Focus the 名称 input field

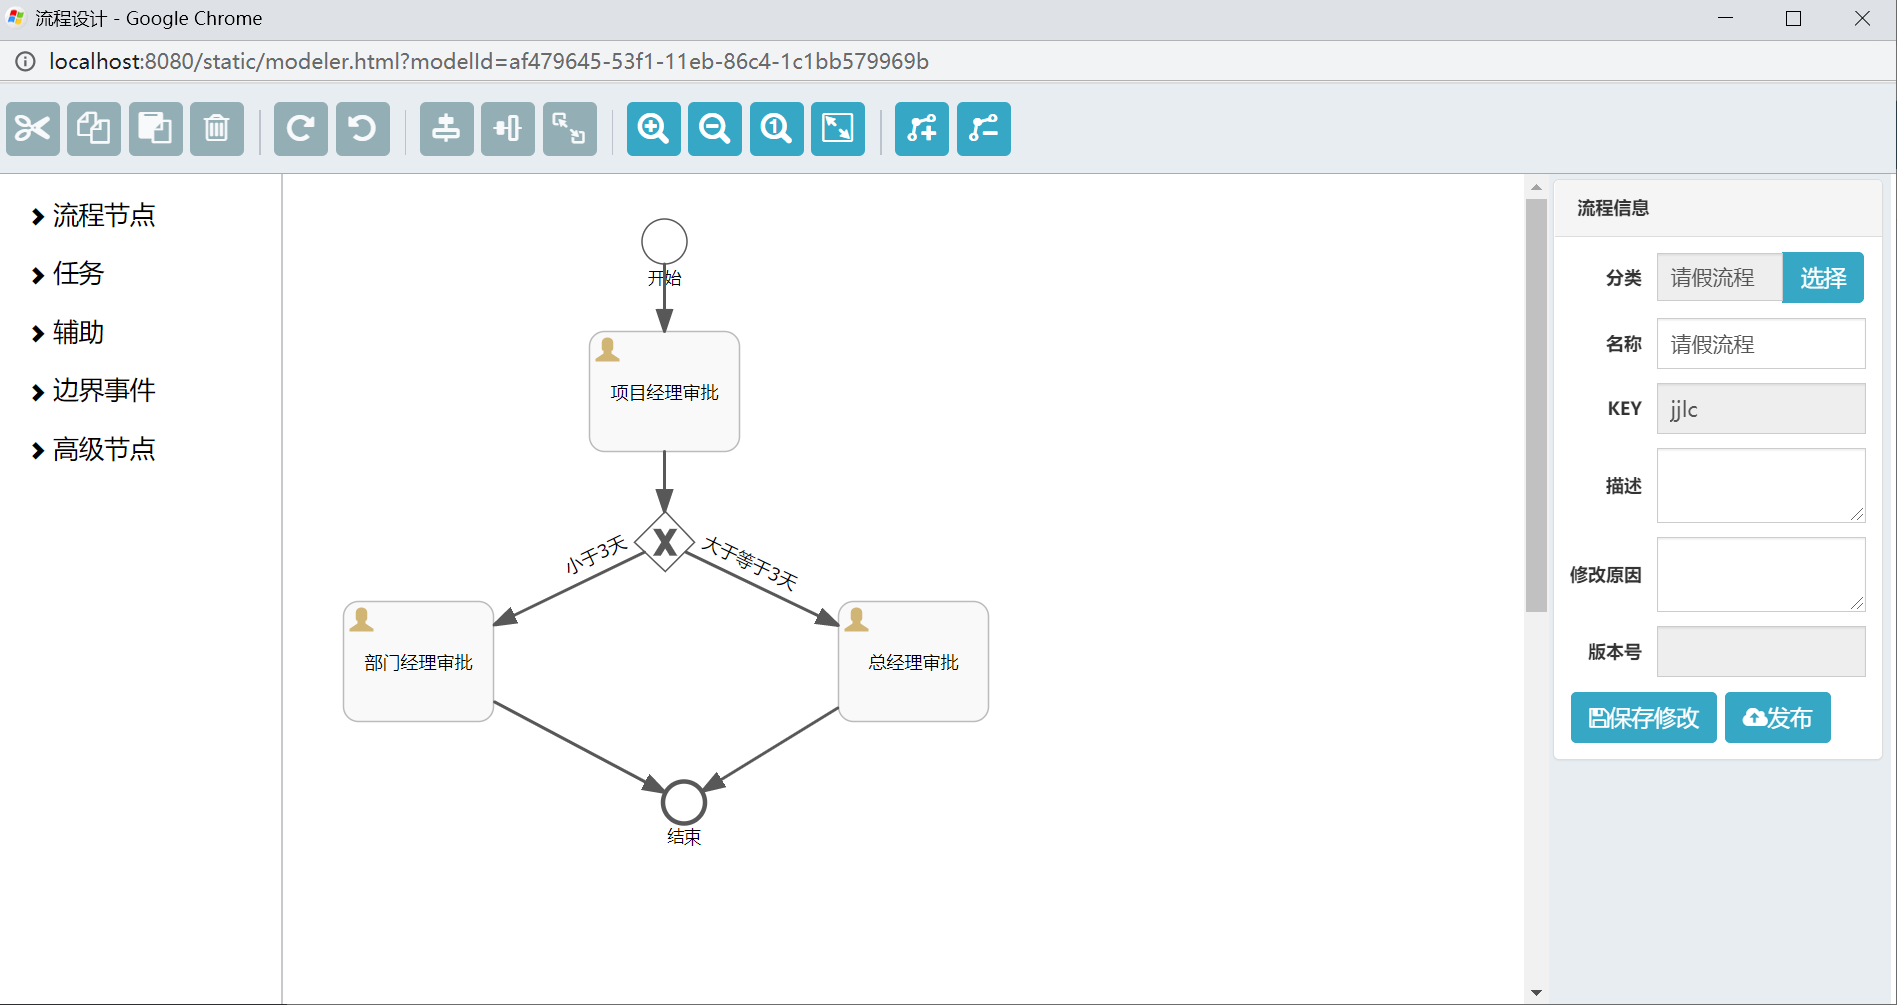click(1760, 344)
